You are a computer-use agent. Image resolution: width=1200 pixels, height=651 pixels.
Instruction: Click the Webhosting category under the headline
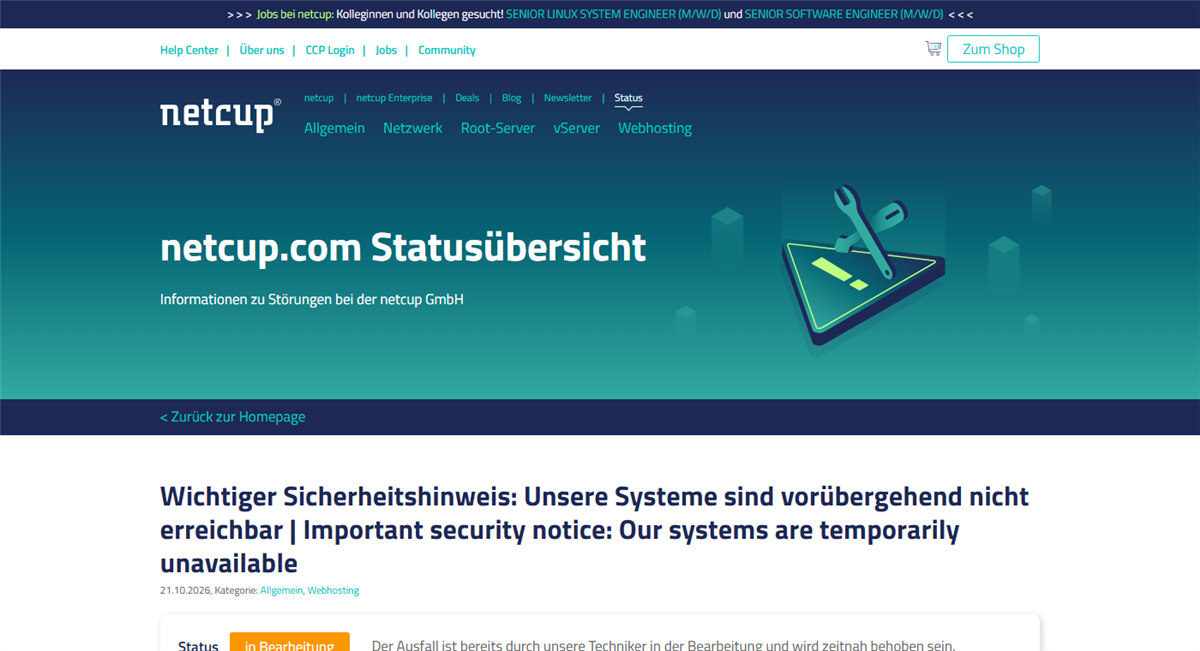click(x=333, y=590)
